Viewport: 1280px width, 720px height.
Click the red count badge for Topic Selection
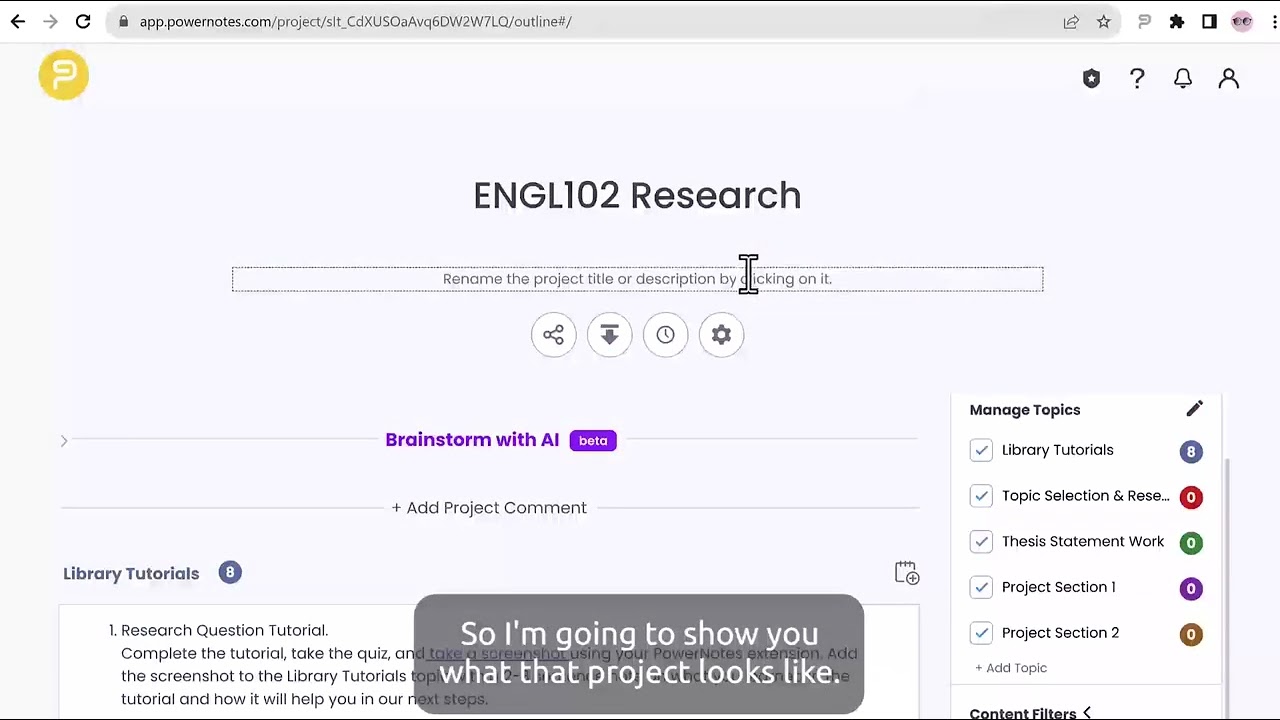tap(1190, 497)
